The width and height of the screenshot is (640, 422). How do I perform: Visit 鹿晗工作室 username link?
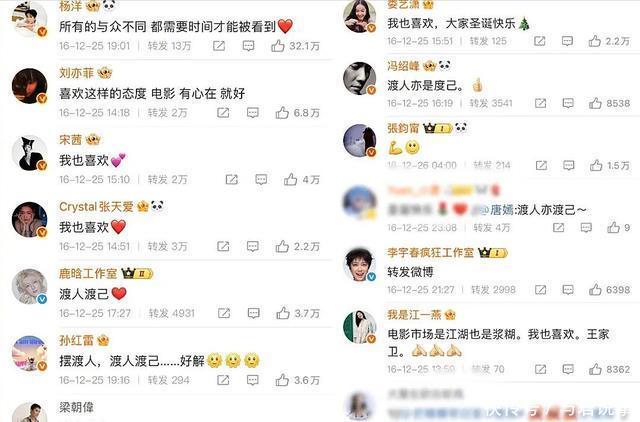pyautogui.click(x=88, y=273)
